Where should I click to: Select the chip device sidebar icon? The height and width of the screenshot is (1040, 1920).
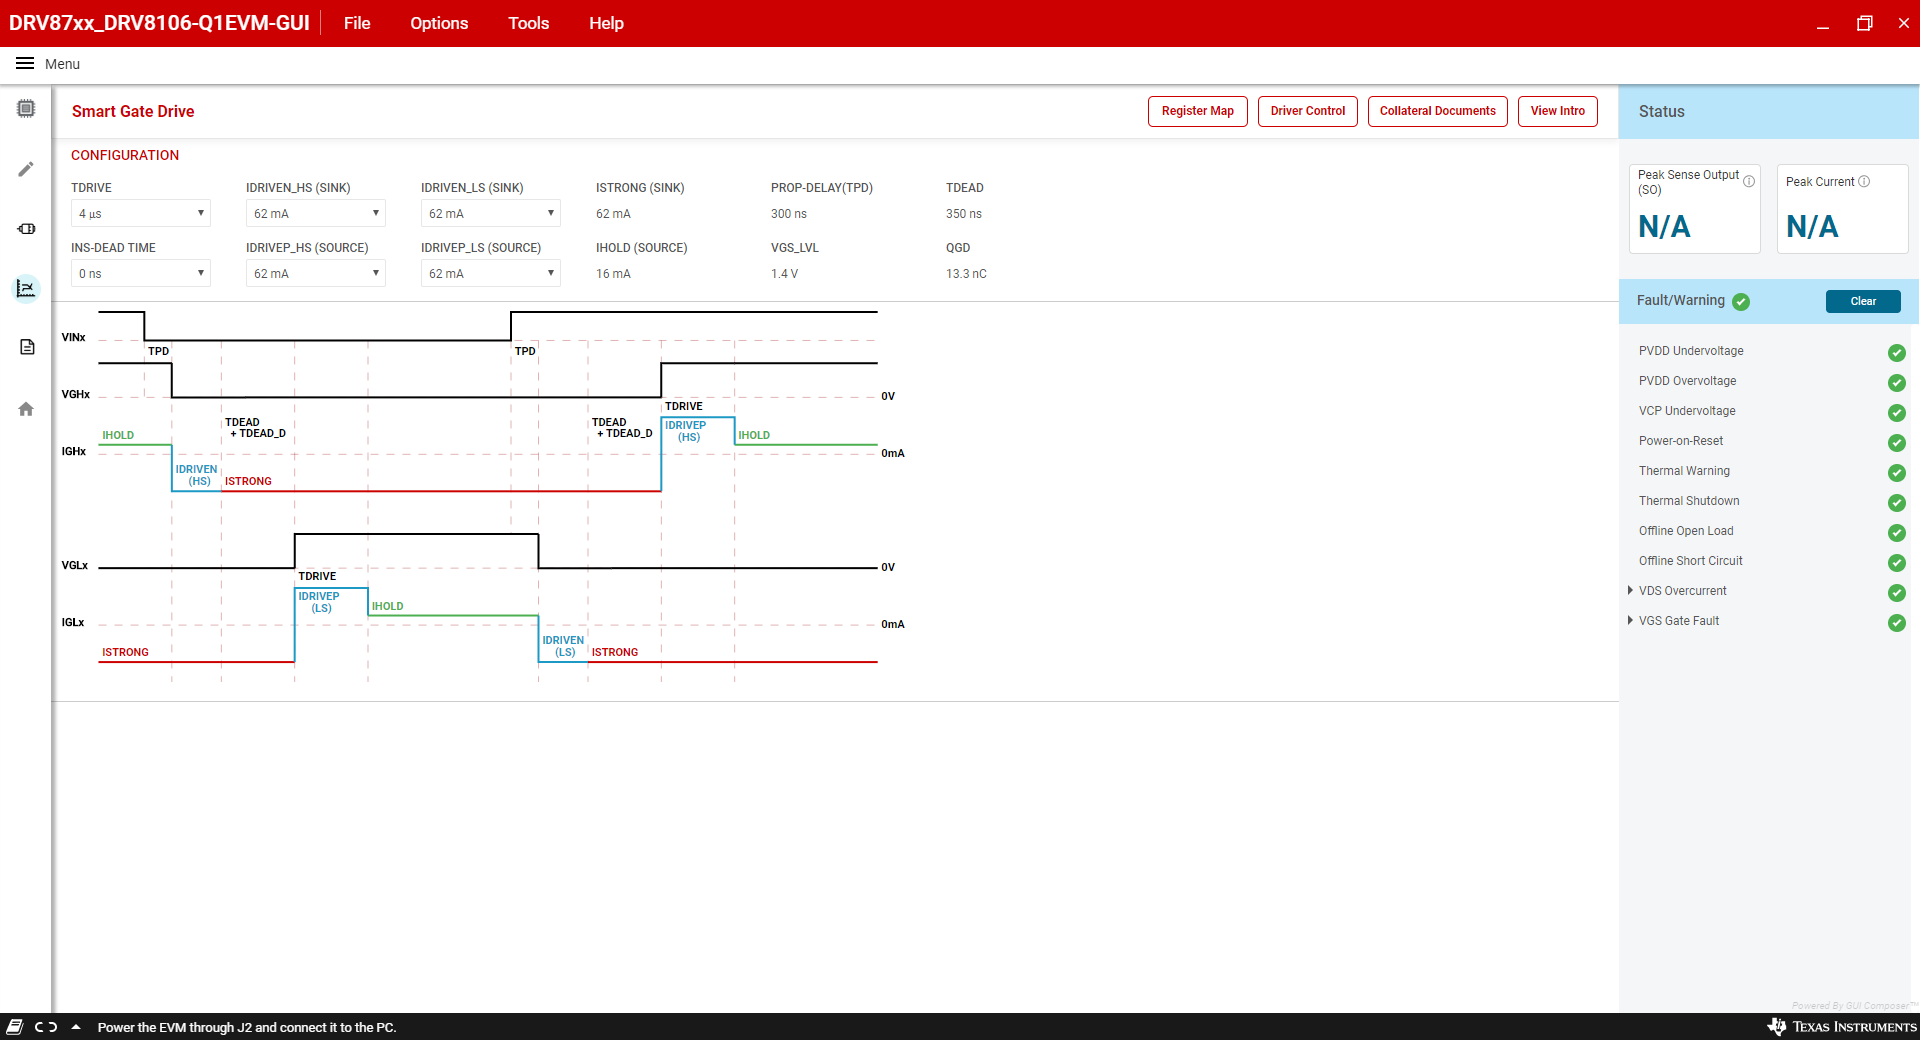(26, 108)
